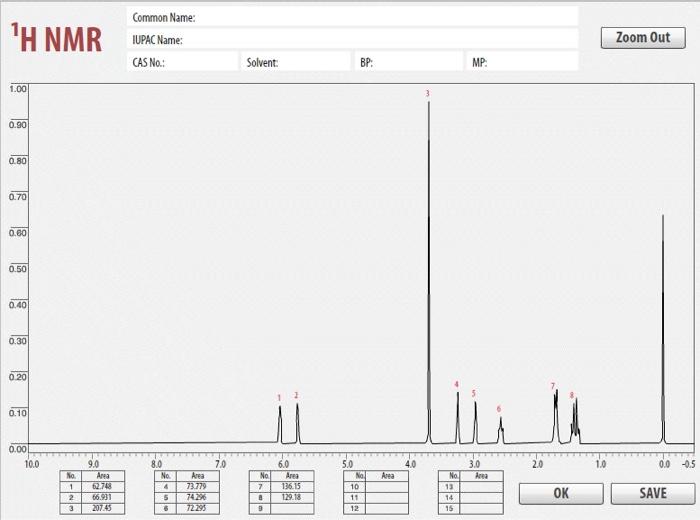Focus the IUPAC Name field
The image size is (700, 520).
coord(352,40)
